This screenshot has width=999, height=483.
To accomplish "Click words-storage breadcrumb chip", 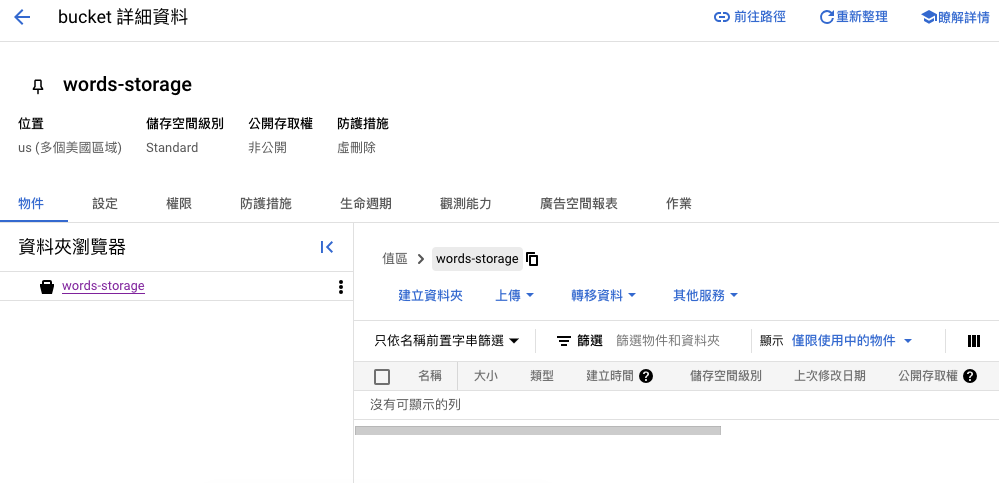I will (477, 259).
